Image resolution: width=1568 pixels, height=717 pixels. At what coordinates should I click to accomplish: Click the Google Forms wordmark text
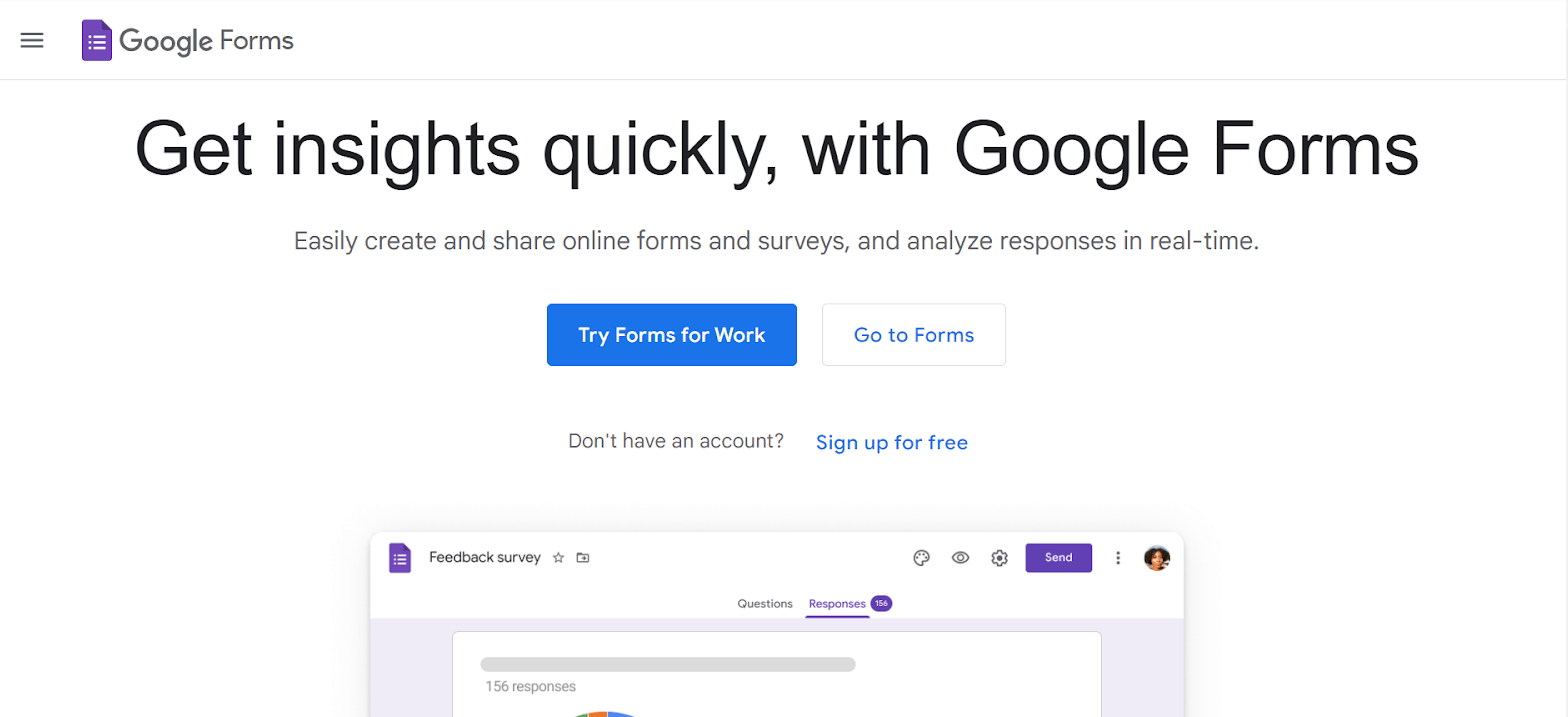pyautogui.click(x=206, y=41)
